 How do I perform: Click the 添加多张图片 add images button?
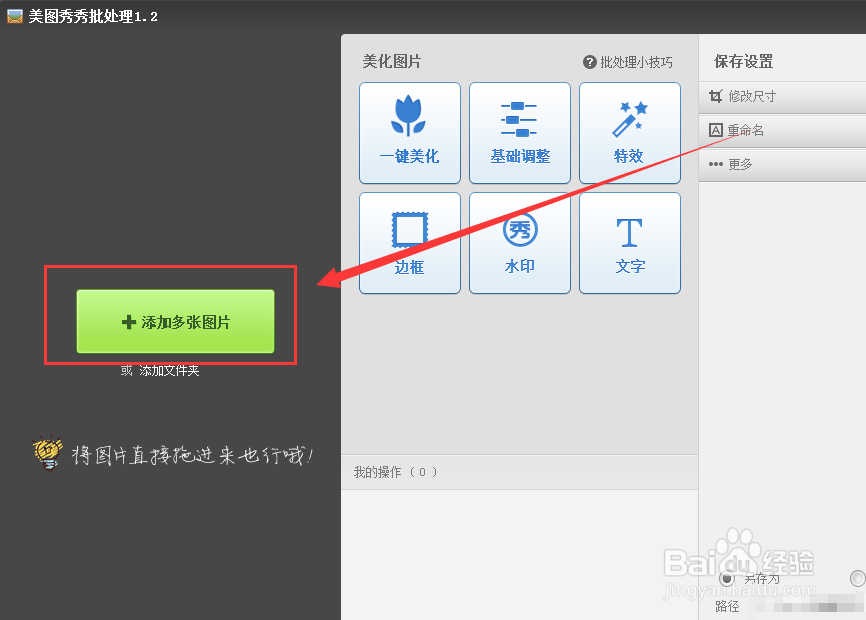(x=176, y=321)
